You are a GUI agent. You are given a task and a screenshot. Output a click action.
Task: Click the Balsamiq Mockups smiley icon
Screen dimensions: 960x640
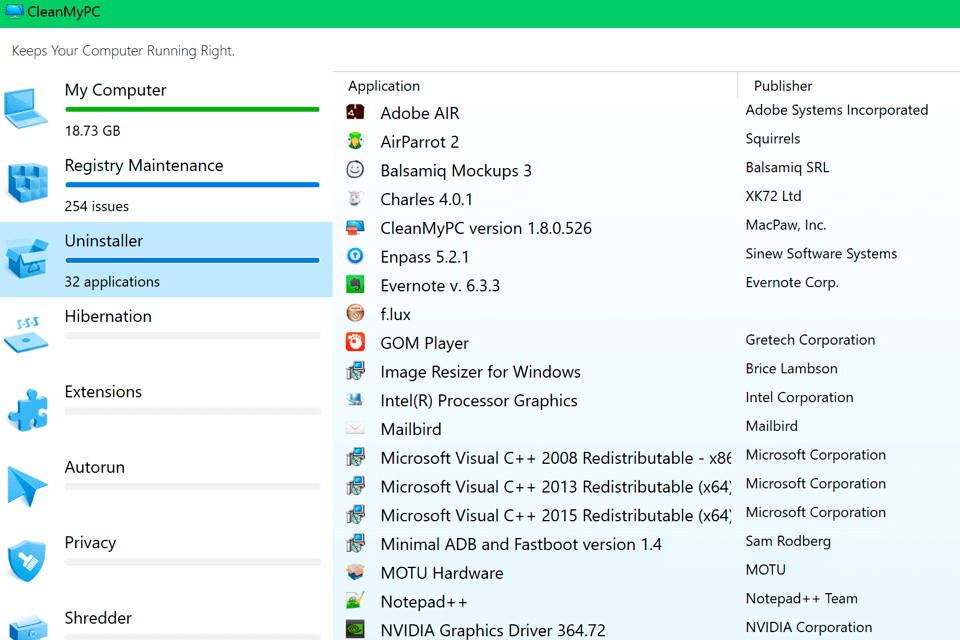[x=355, y=170]
